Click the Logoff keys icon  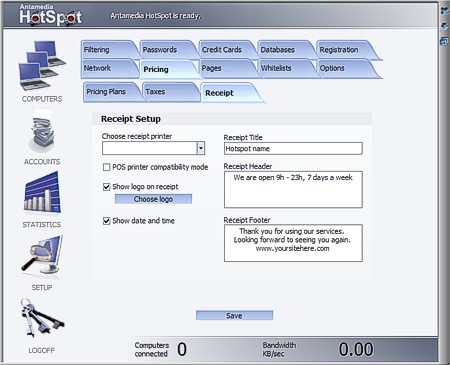42,319
